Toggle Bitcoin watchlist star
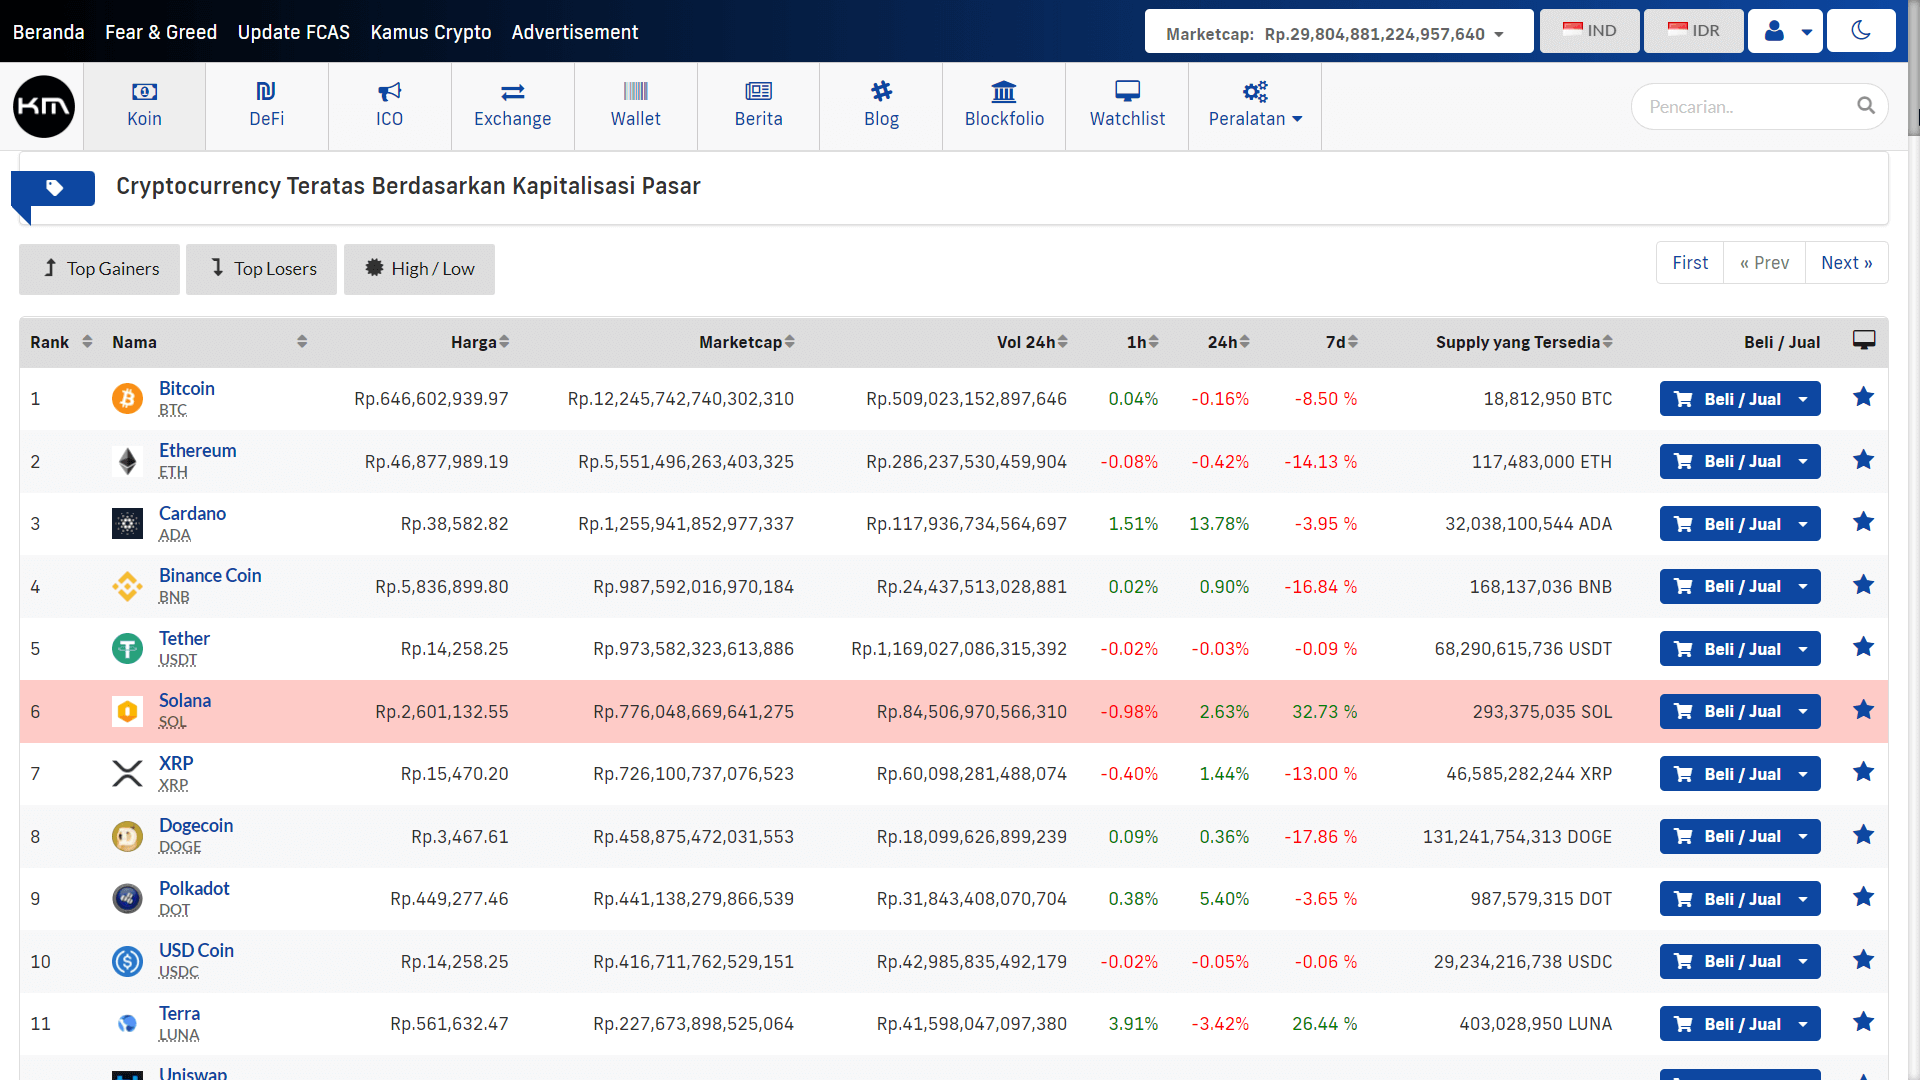Viewport: 1920px width, 1080px height. 1863,397
